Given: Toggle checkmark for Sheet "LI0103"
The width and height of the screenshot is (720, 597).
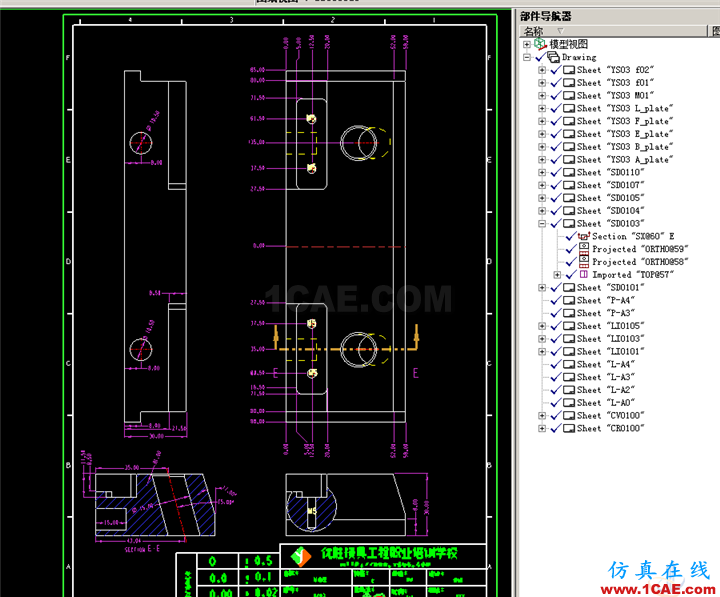Looking at the screenshot, I should click(556, 339).
